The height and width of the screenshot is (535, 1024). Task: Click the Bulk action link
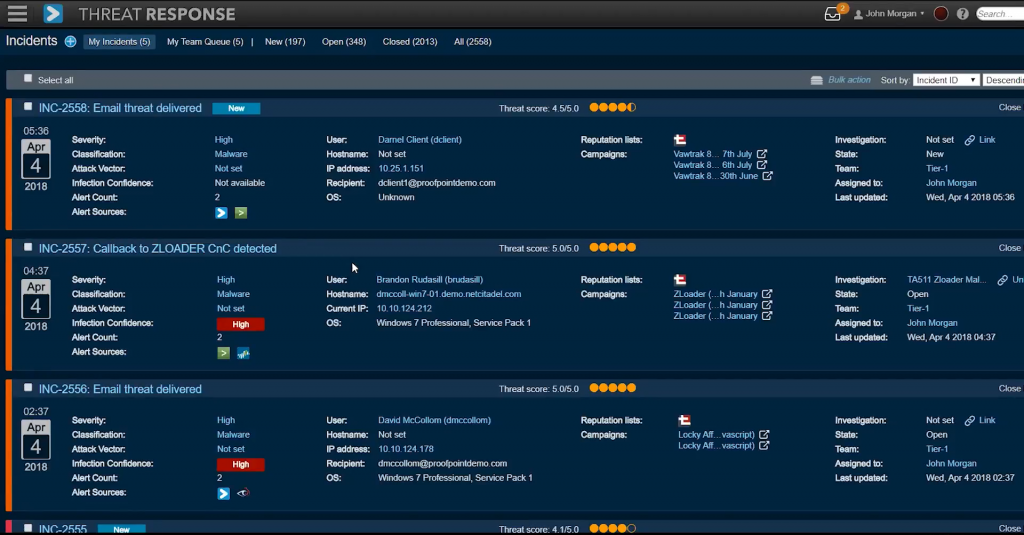click(849, 80)
